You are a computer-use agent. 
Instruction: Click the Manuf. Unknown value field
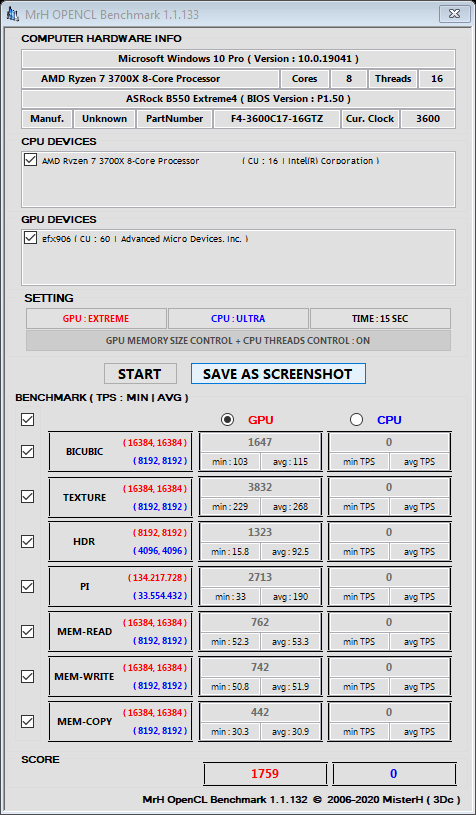104,119
